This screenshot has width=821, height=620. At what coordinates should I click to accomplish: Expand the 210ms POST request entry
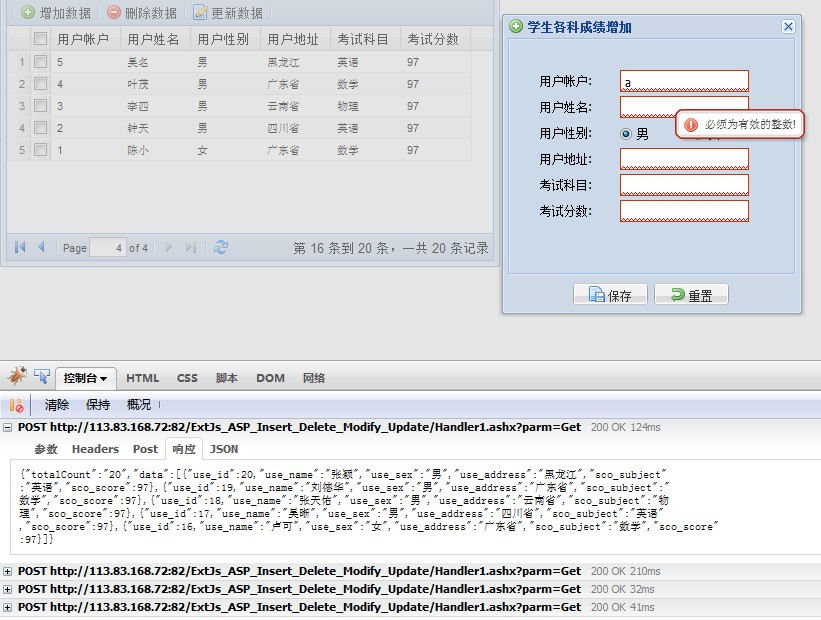(x=7, y=571)
